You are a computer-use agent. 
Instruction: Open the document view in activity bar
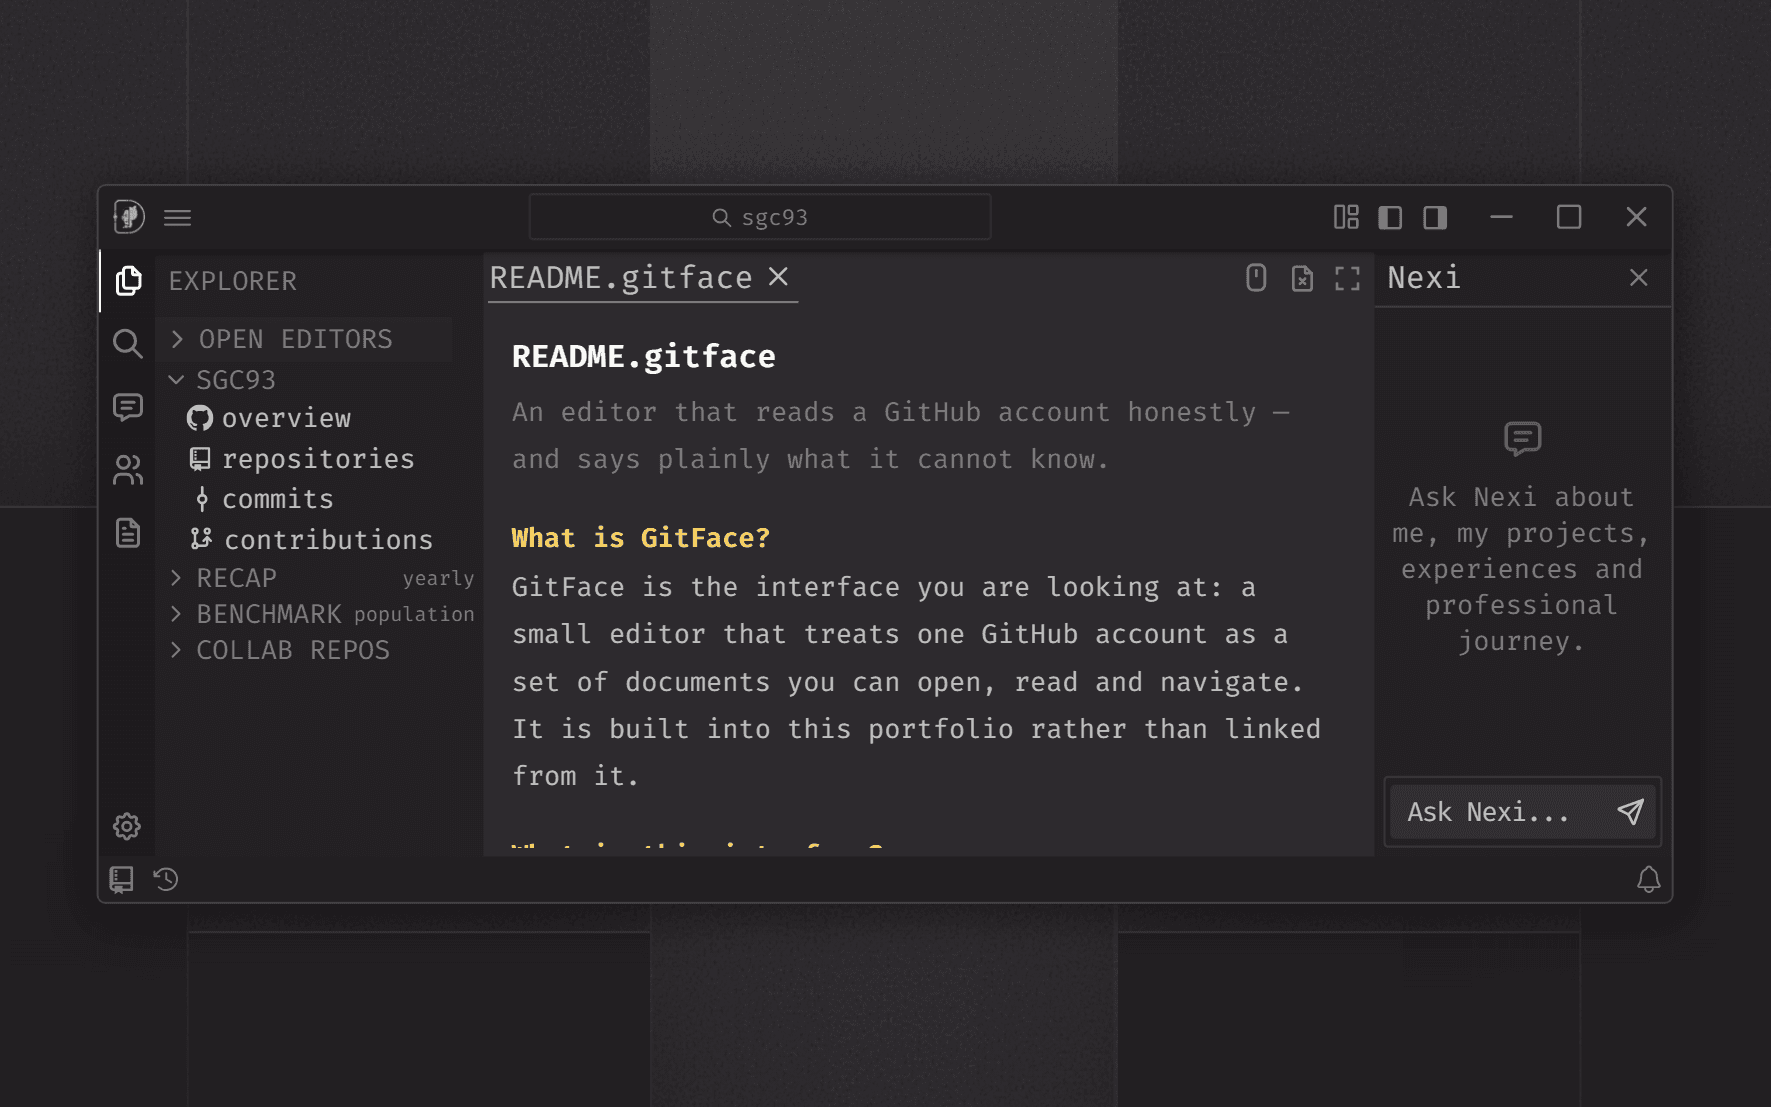click(128, 533)
